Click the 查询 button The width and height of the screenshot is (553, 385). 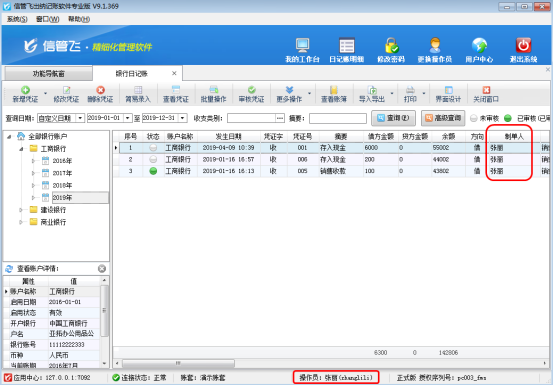(393, 118)
